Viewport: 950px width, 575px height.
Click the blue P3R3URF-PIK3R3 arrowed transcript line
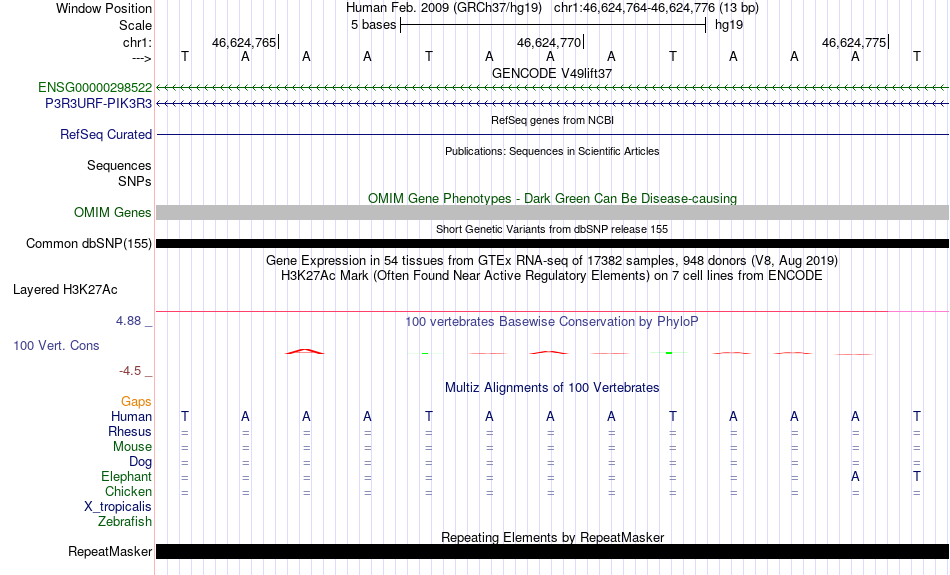click(x=553, y=104)
